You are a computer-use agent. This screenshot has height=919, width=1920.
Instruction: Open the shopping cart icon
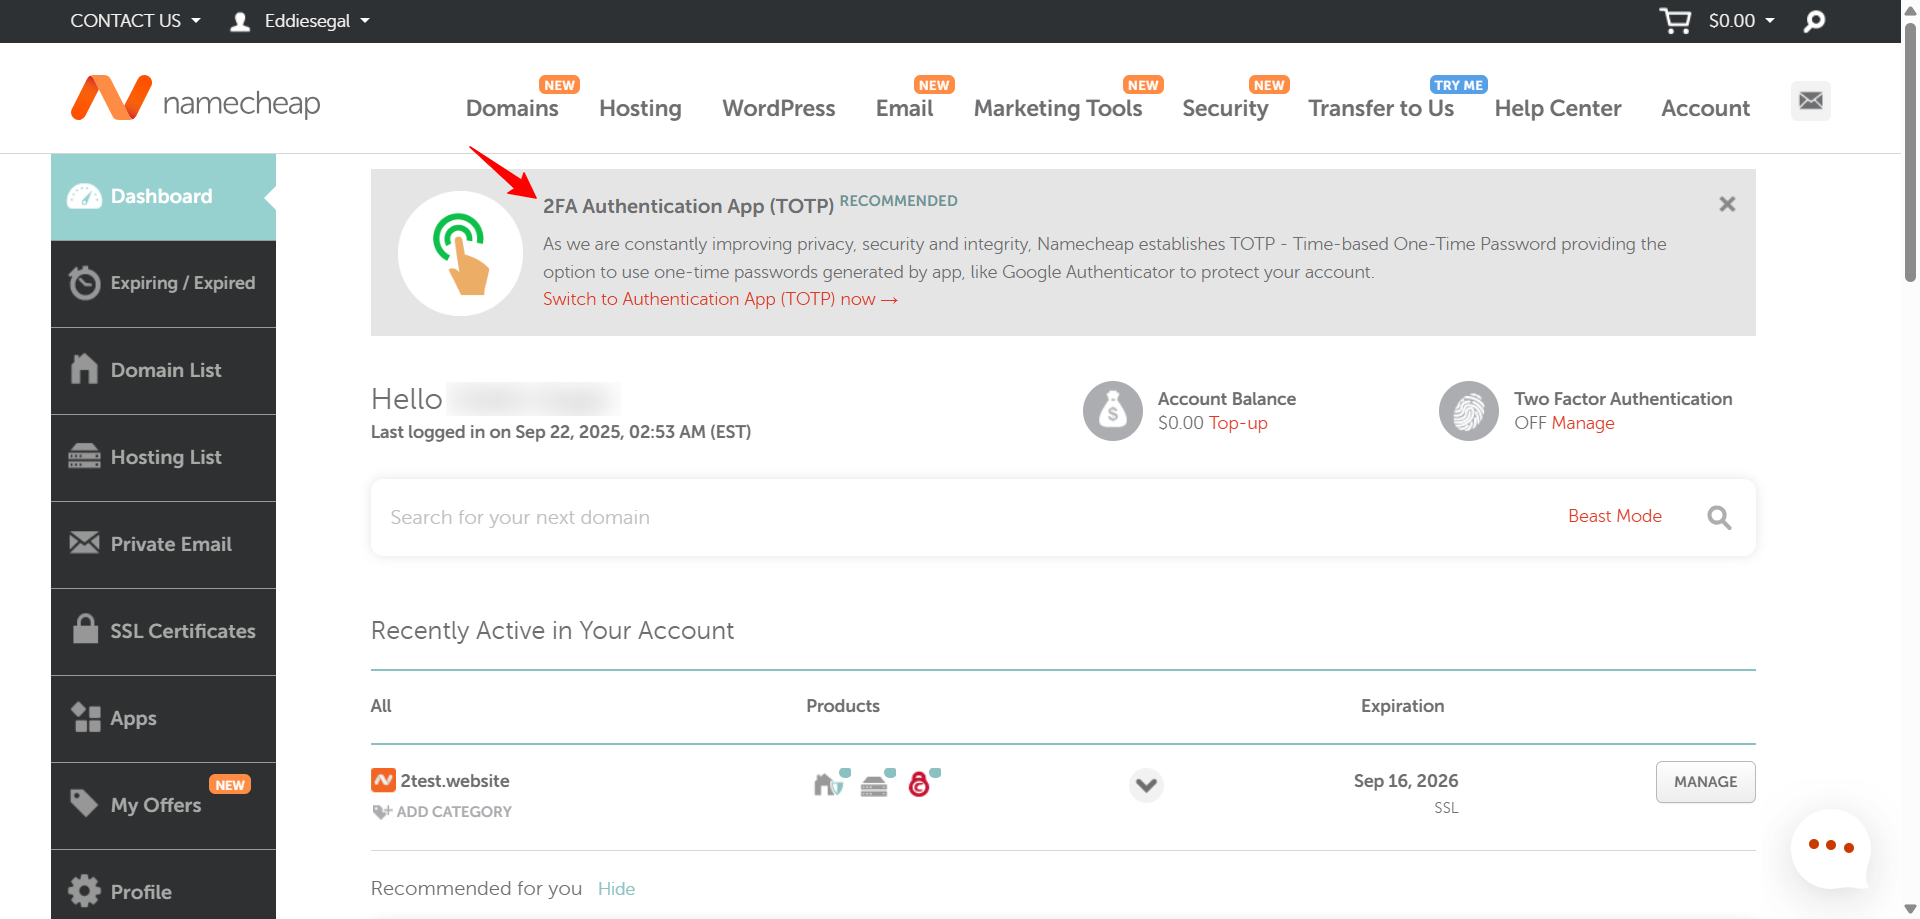coord(1675,21)
